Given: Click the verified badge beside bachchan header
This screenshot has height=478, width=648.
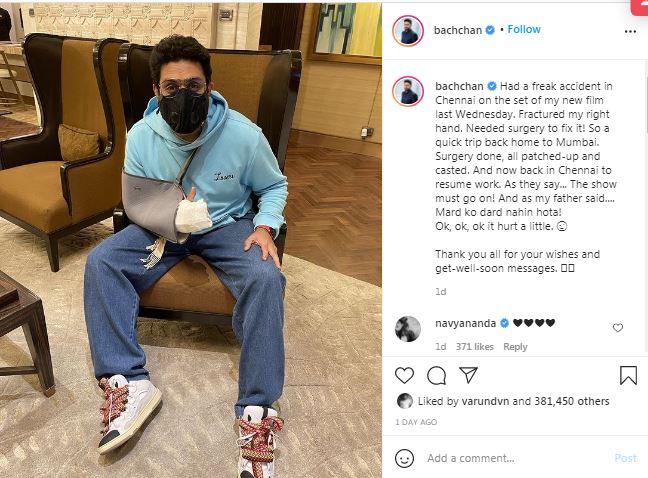Looking at the screenshot, I should (x=490, y=30).
